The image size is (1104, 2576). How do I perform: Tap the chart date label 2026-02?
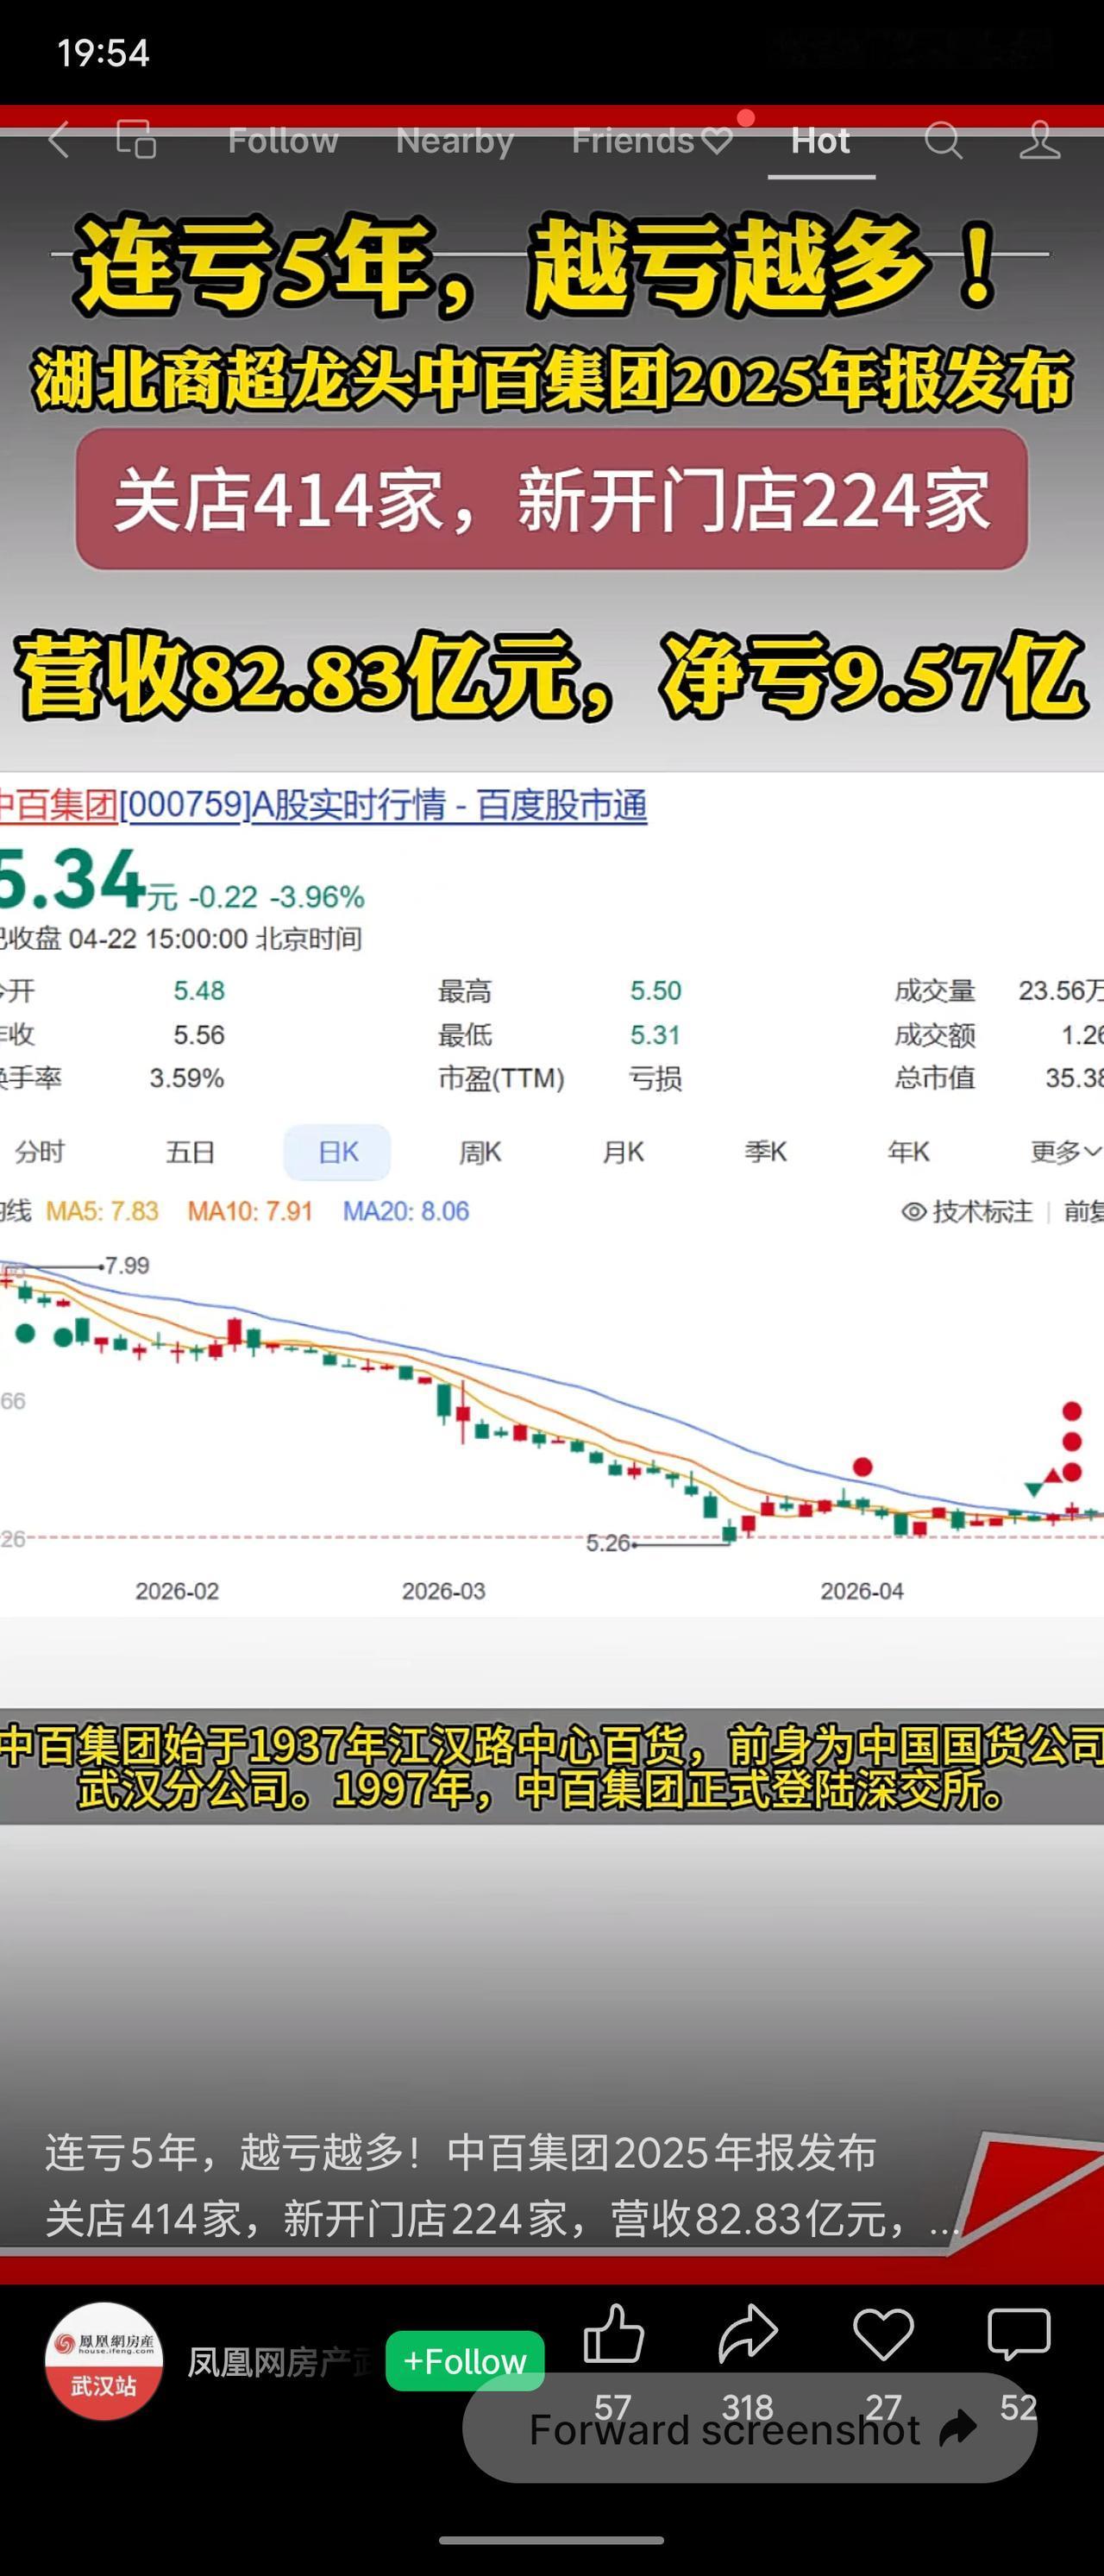(x=177, y=1591)
